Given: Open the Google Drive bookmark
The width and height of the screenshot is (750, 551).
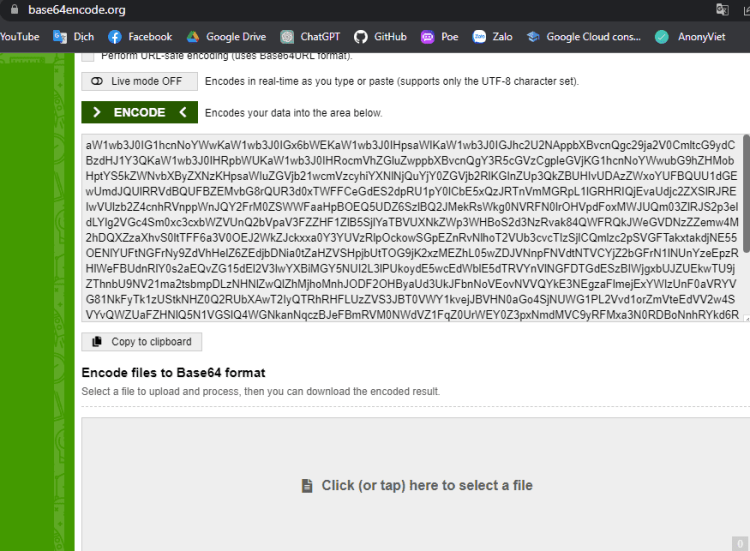Looking at the screenshot, I should point(226,37).
